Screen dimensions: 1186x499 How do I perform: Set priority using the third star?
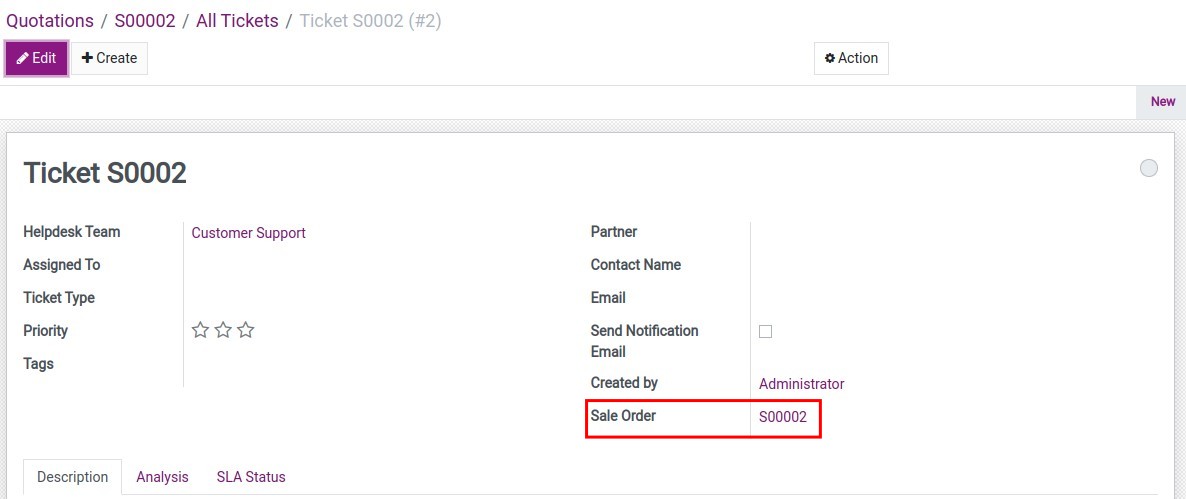[246, 330]
